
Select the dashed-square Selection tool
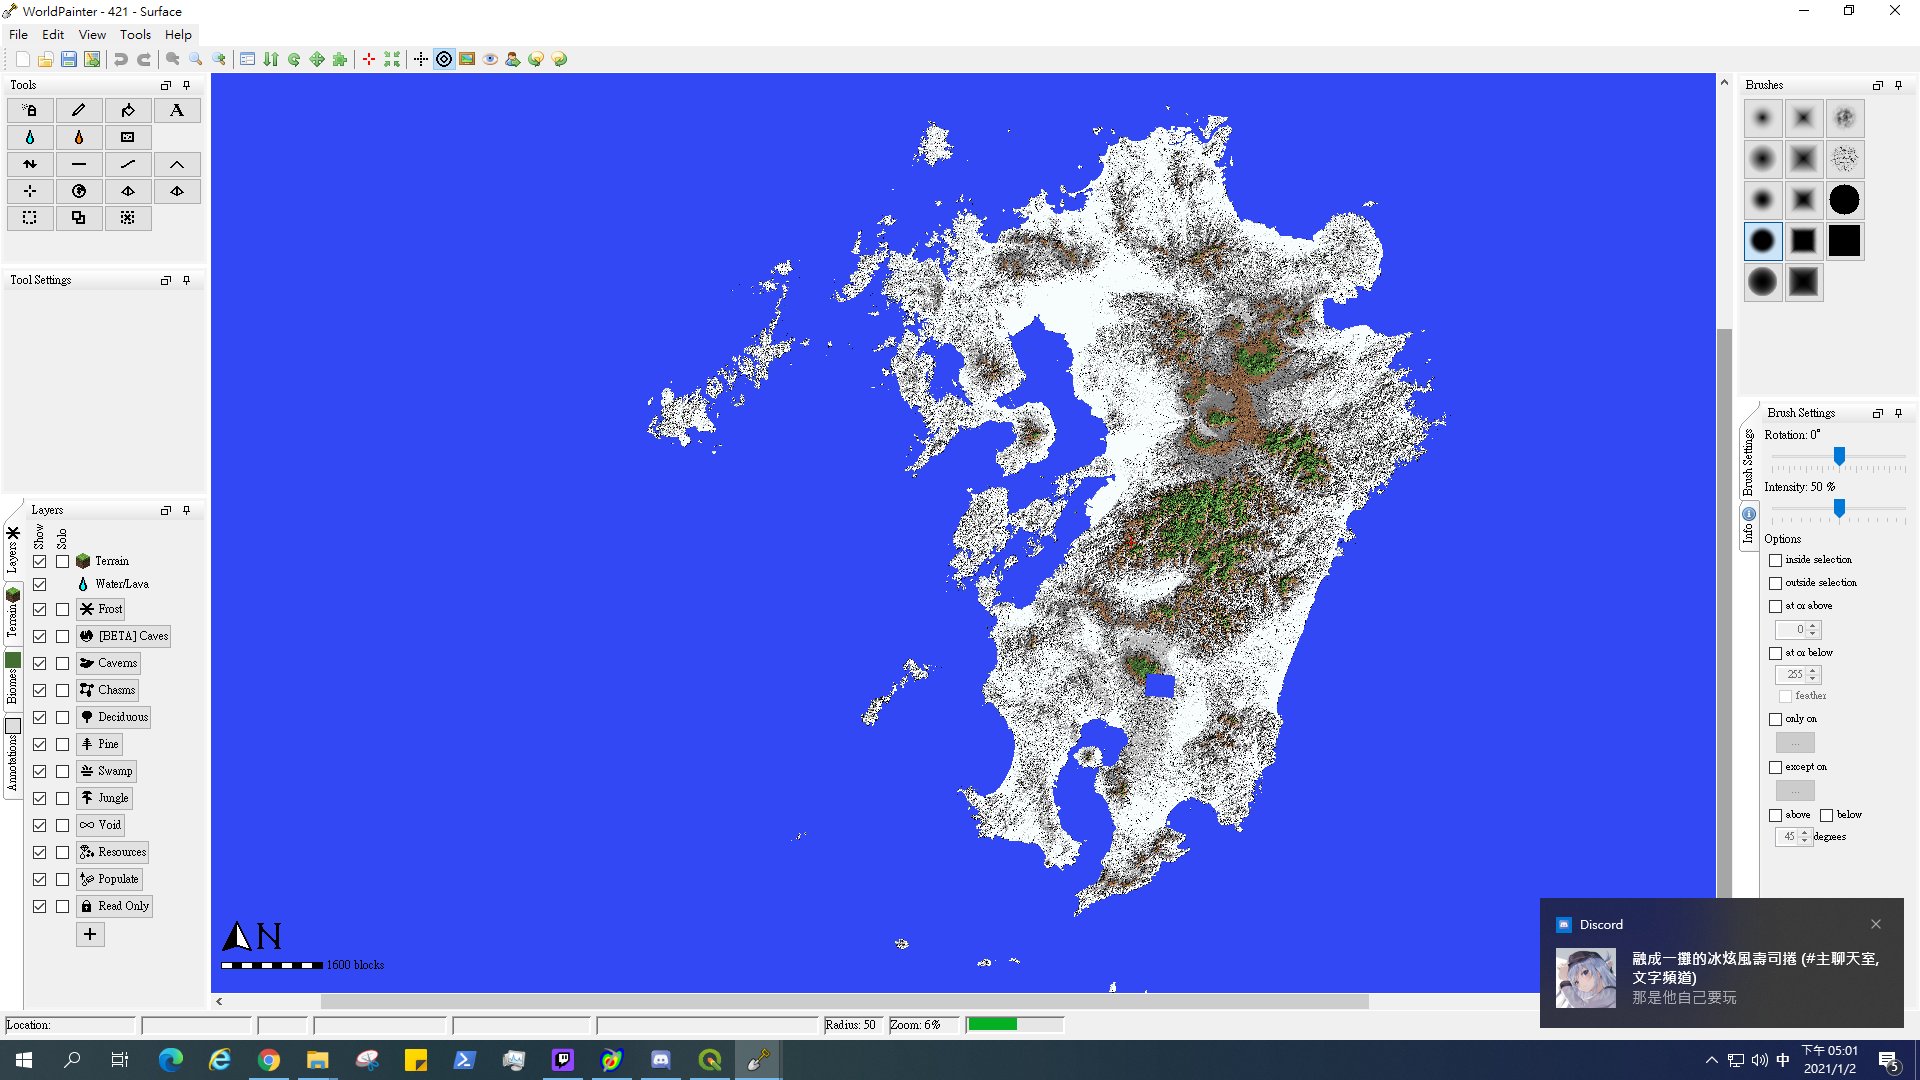click(x=30, y=218)
